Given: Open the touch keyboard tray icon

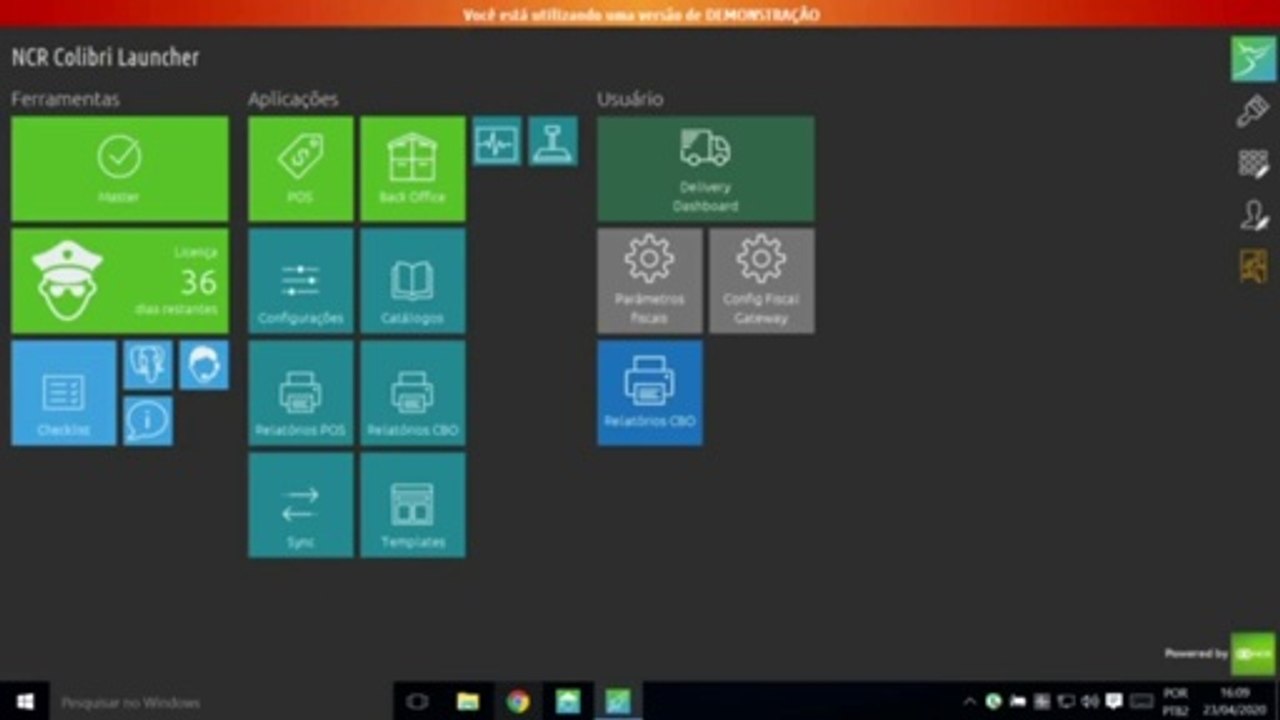Looking at the screenshot, I should [x=1141, y=702].
